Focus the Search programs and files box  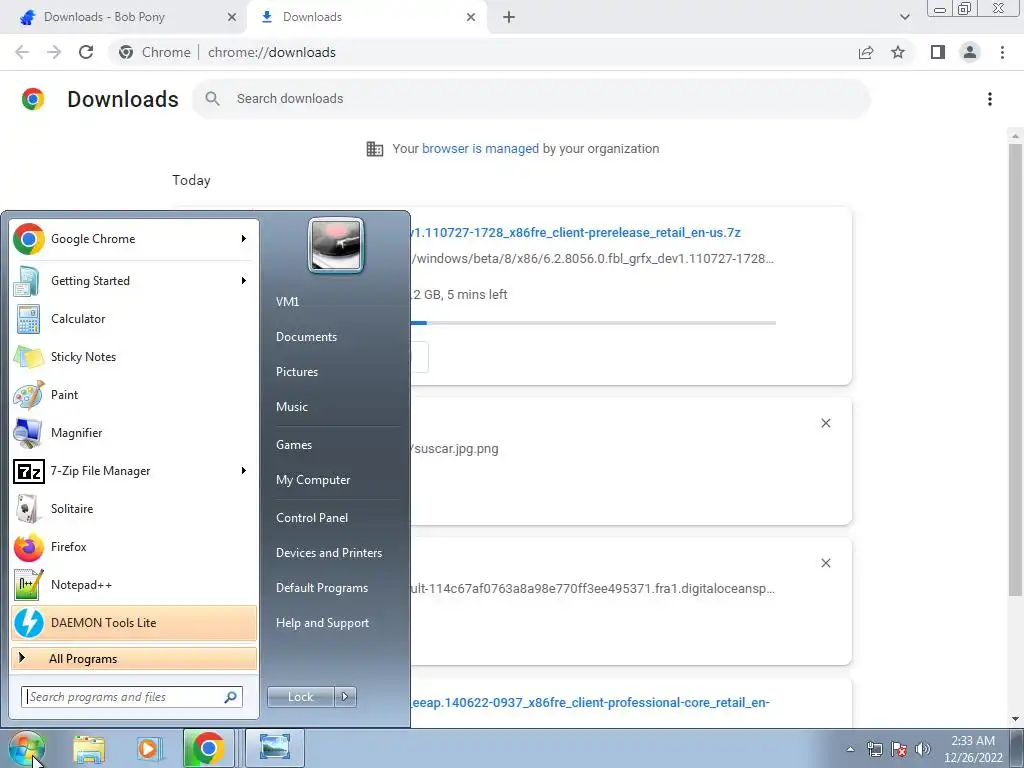pyautogui.click(x=131, y=697)
